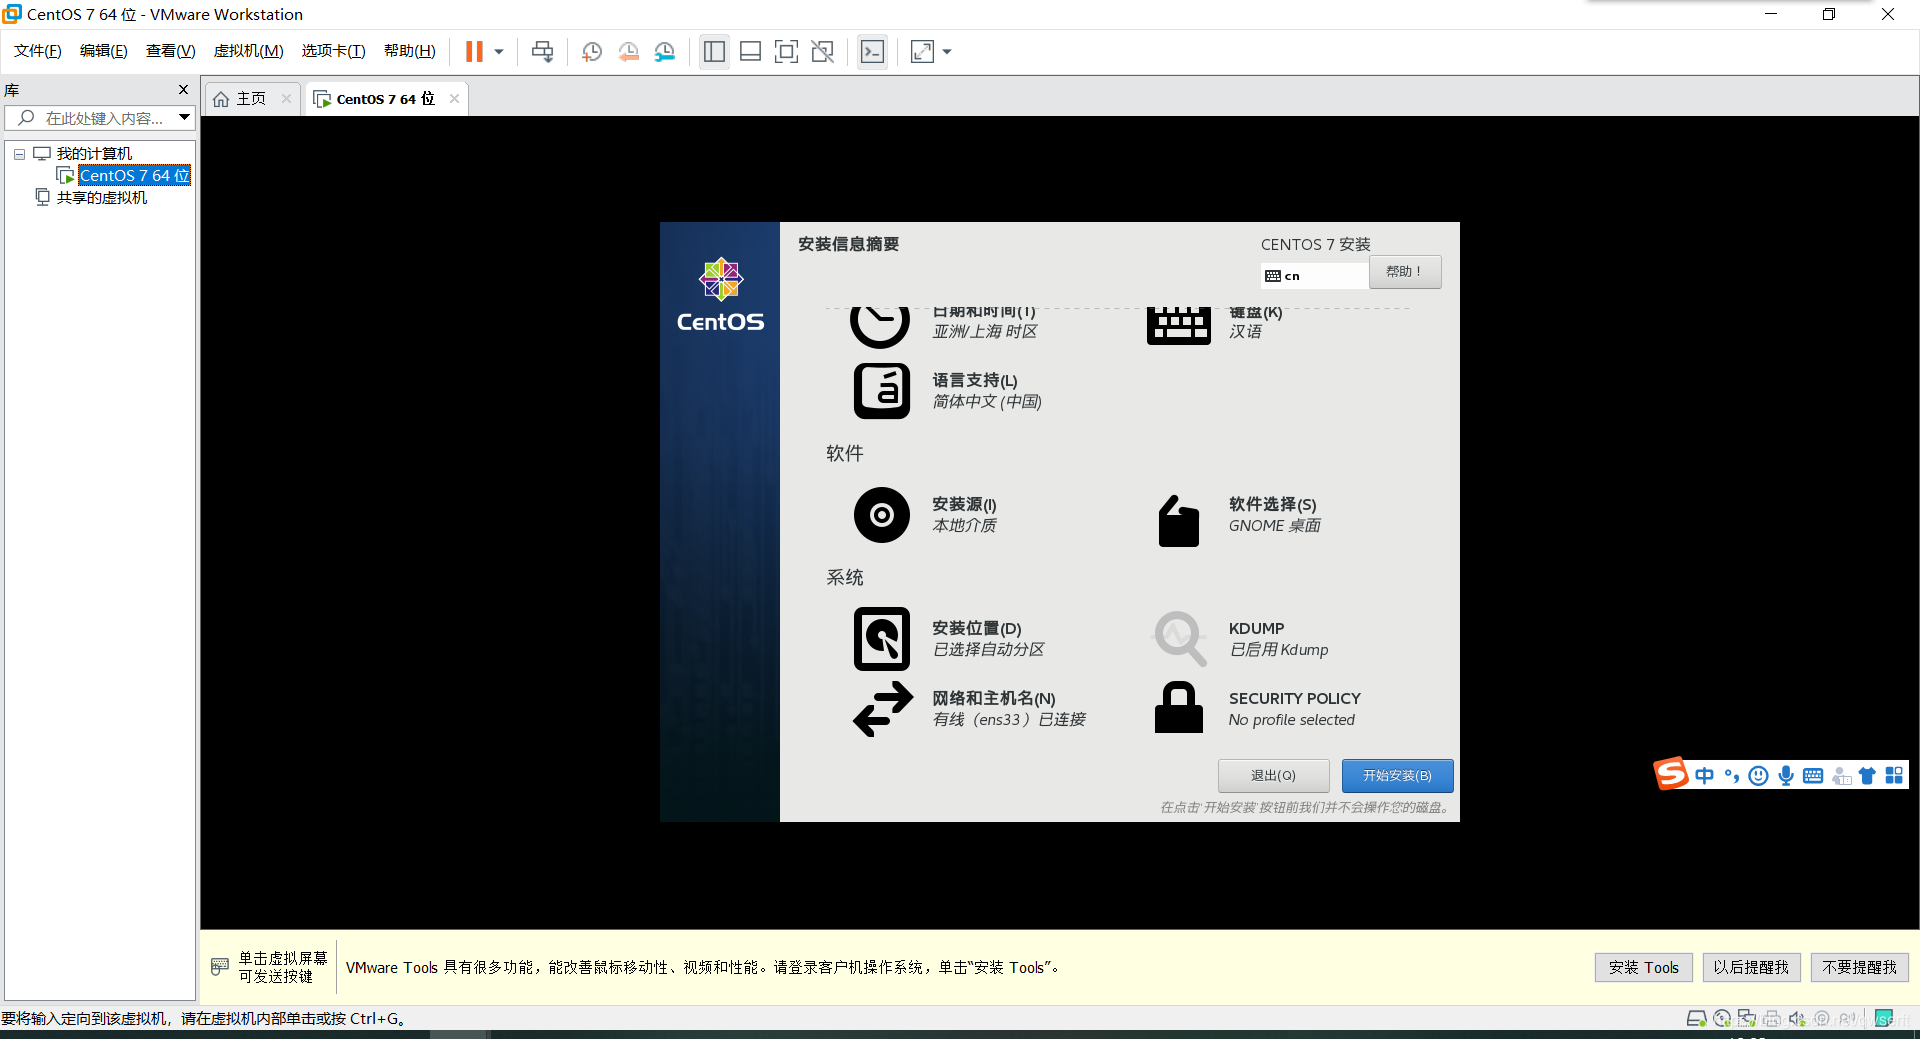
Task: Open the 虚拟机(M) menu
Action: (249, 51)
